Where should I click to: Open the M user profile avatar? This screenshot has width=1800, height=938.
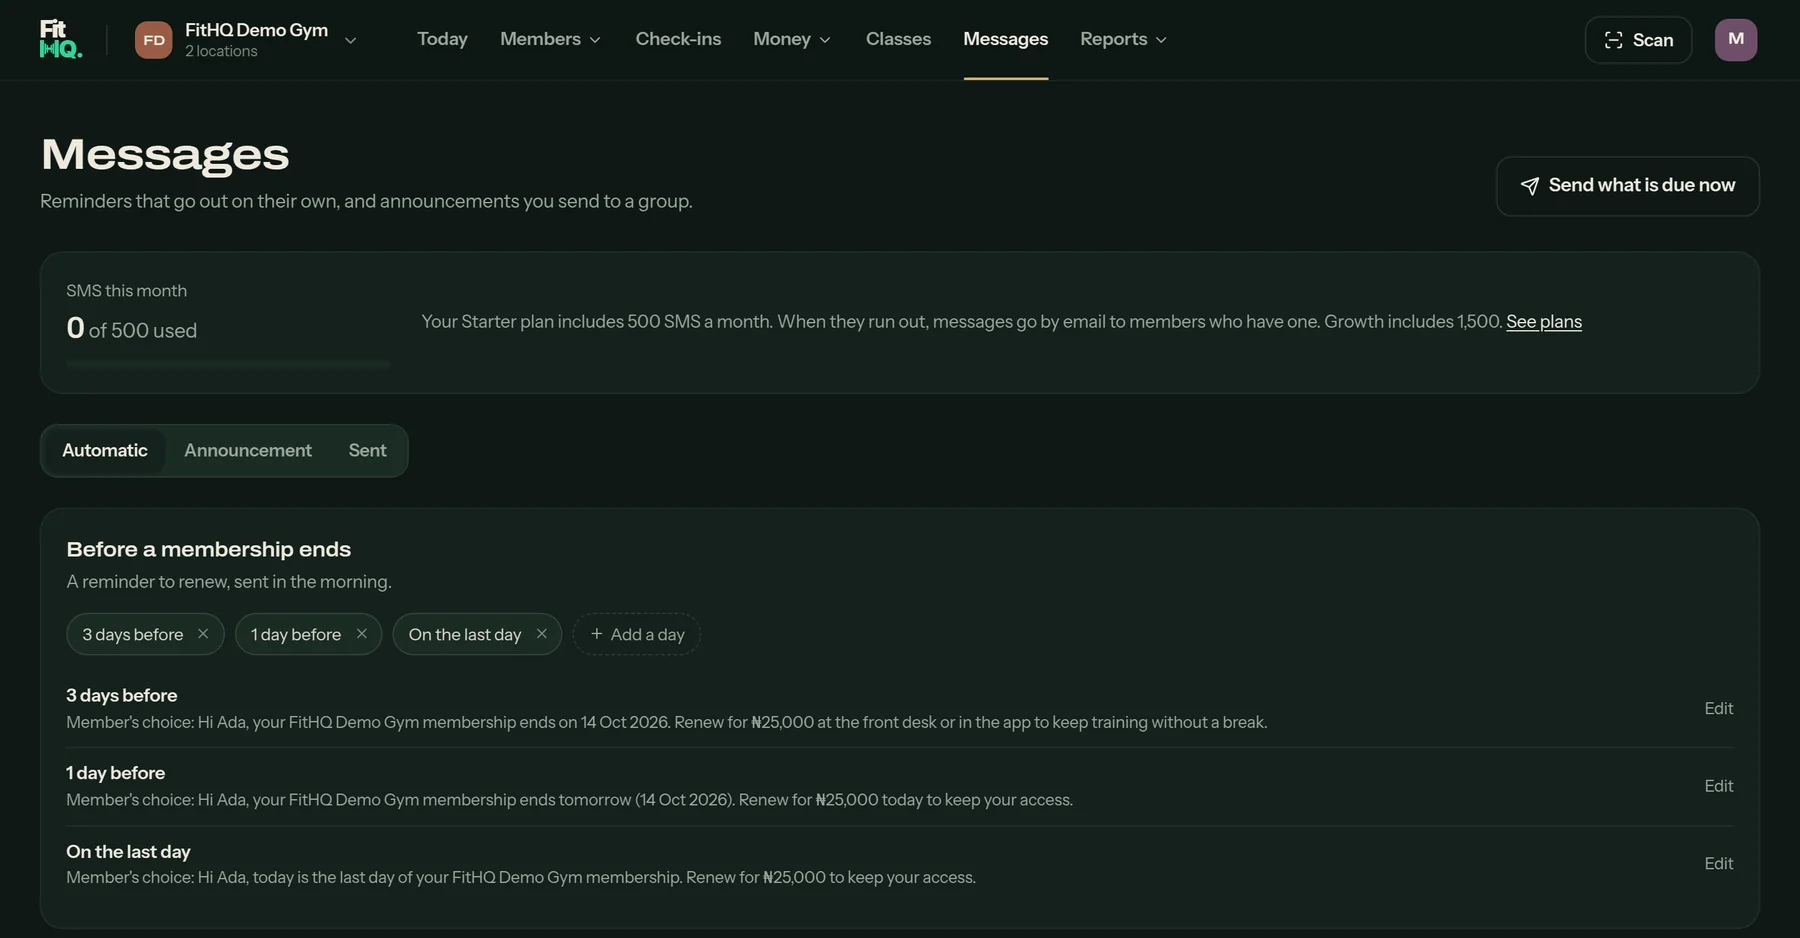[1735, 40]
